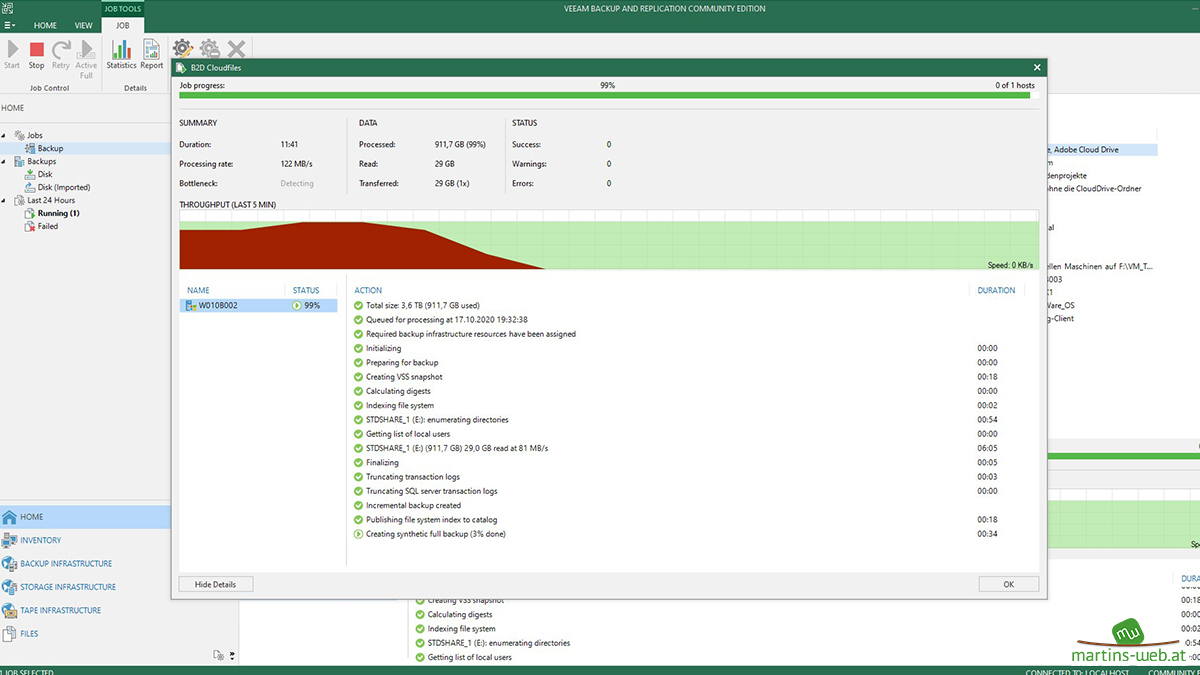
Task: Expand the navigation pane overflow chevron
Action: coord(232,657)
